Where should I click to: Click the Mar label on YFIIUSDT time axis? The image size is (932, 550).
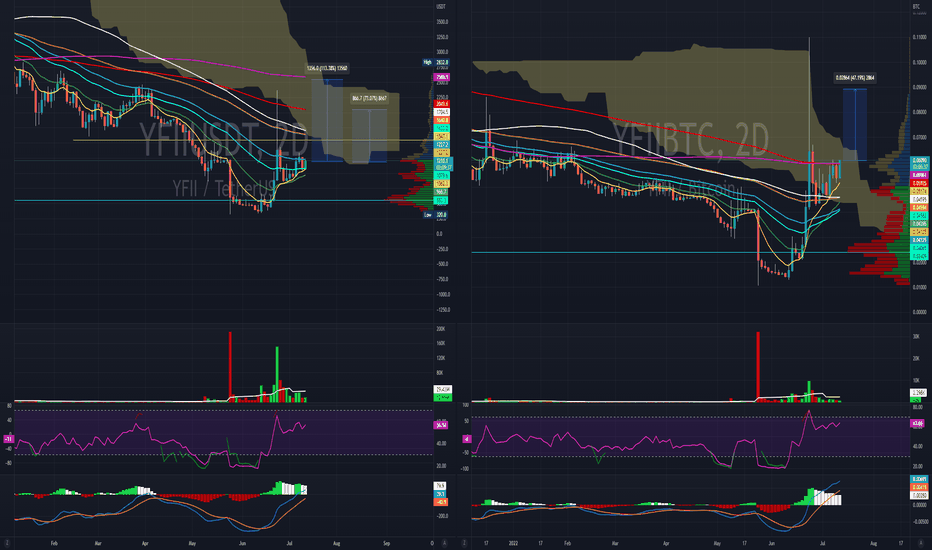98,543
